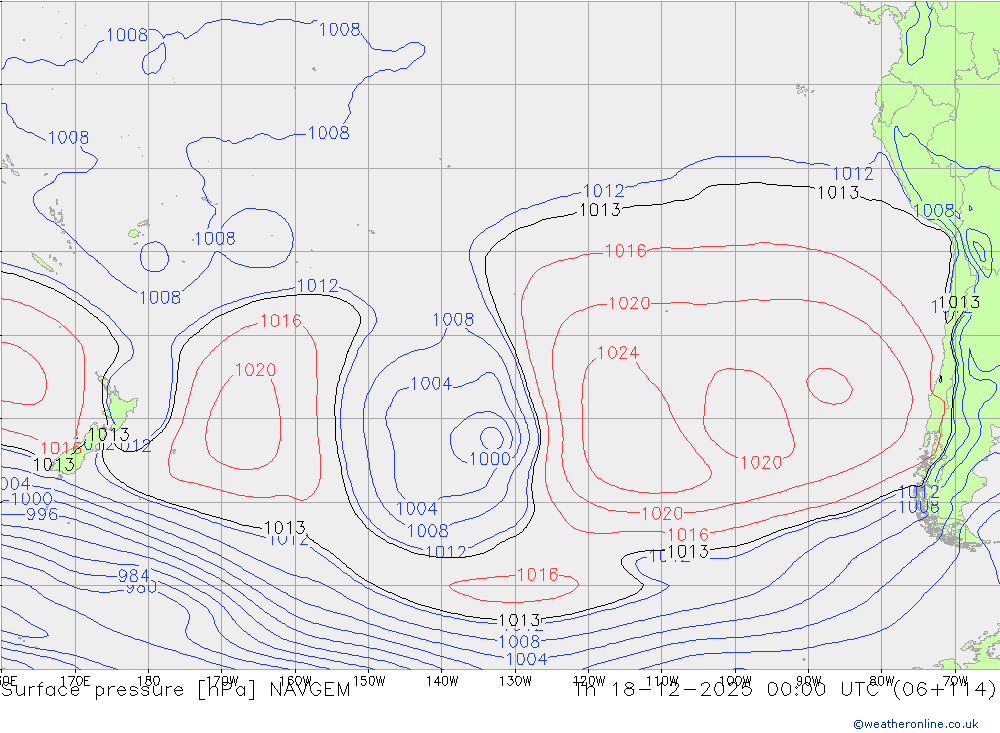The width and height of the screenshot is (1000, 733).
Task: Select the 180 longitude axis label
Action: point(149,680)
